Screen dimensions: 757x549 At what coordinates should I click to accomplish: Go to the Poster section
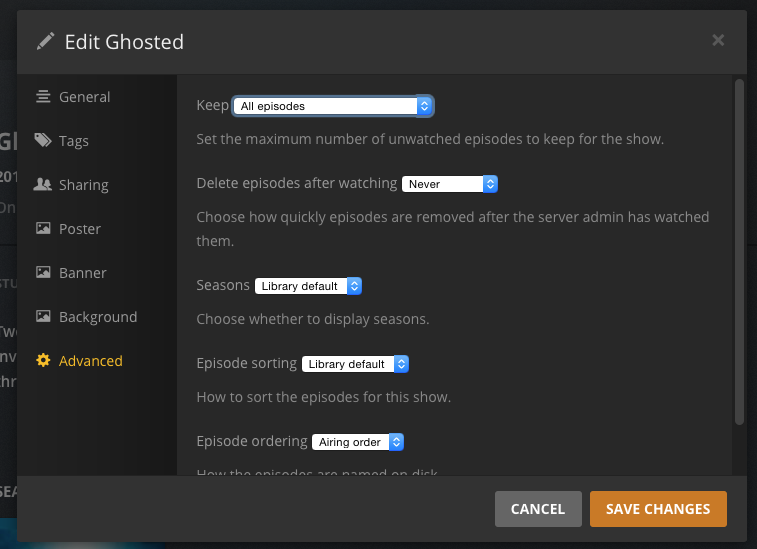click(80, 229)
